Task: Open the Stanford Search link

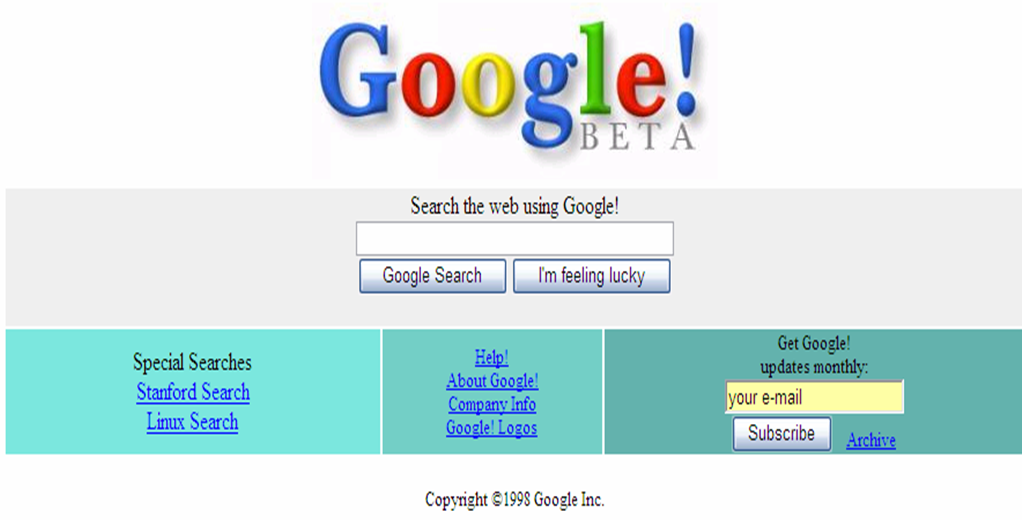Action: (x=193, y=392)
